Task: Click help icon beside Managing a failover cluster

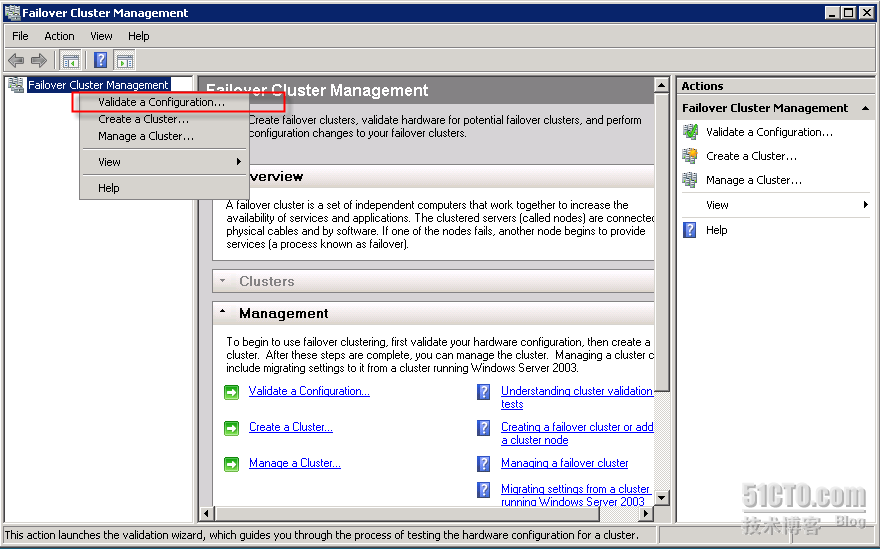Action: [x=483, y=464]
